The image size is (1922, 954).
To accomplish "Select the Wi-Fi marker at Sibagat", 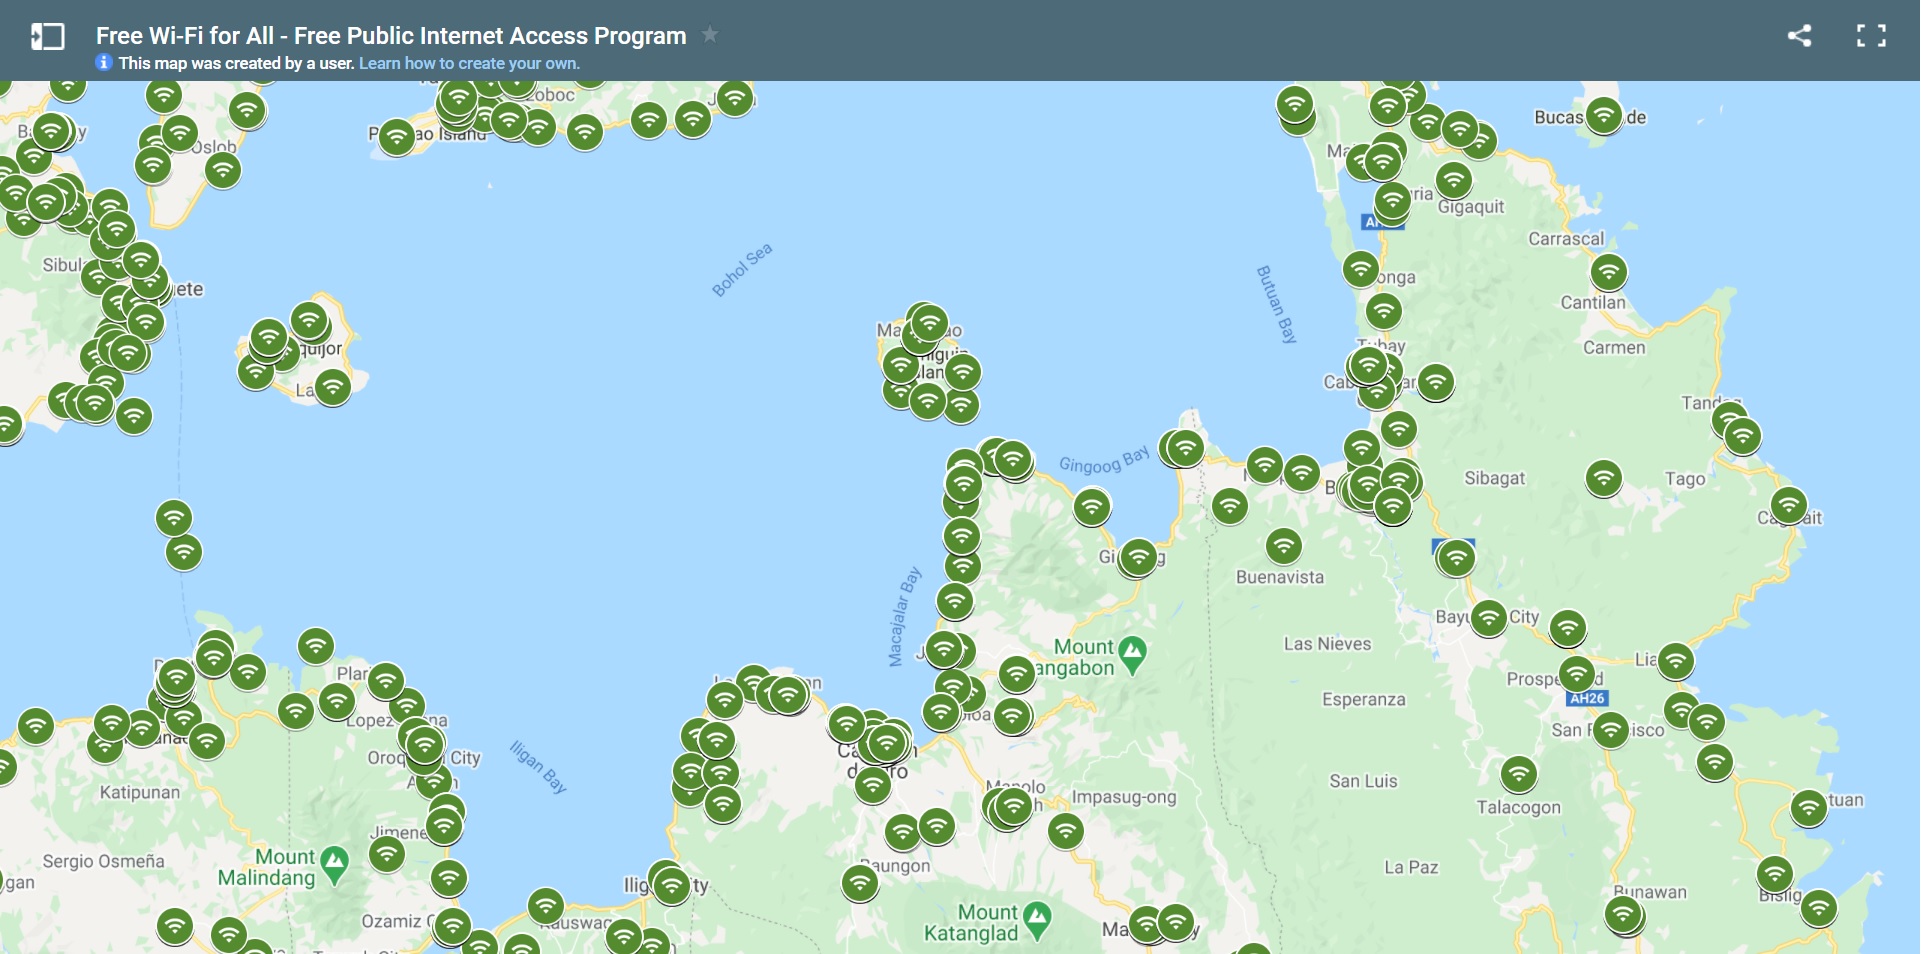I will [x=1604, y=478].
